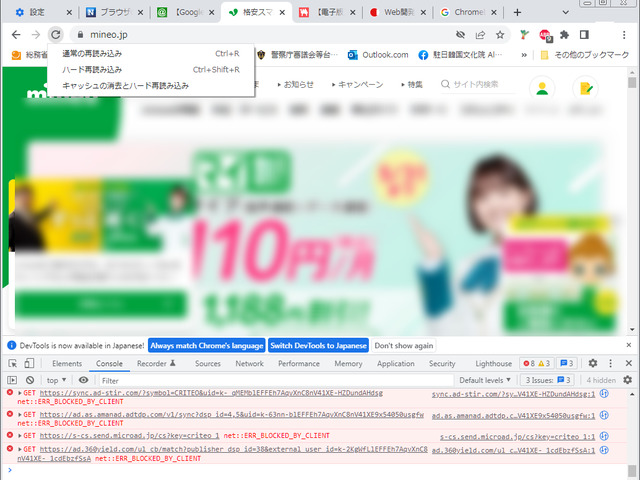The width and height of the screenshot is (640, 480).
Task: Click the Outlook.com bookmark
Action: (378, 55)
